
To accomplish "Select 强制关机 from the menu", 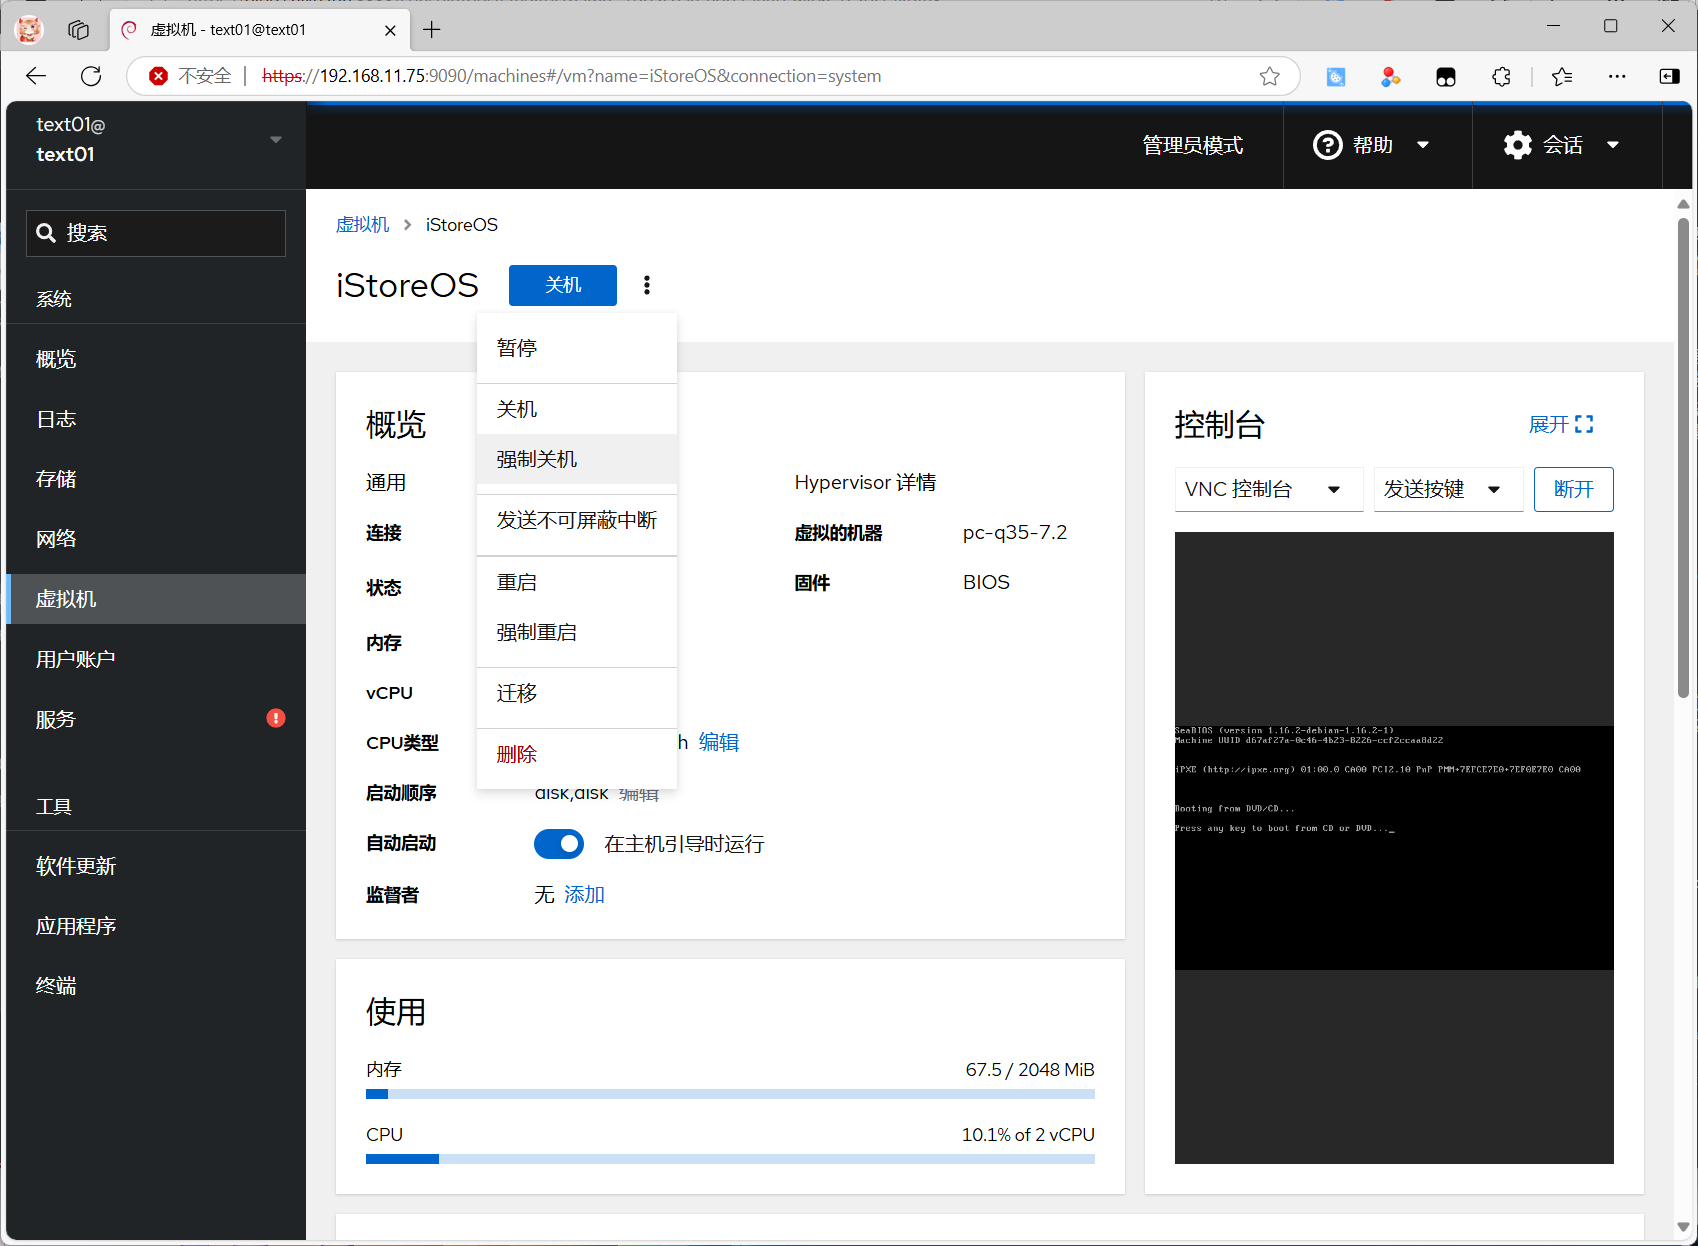I will click(x=537, y=459).
